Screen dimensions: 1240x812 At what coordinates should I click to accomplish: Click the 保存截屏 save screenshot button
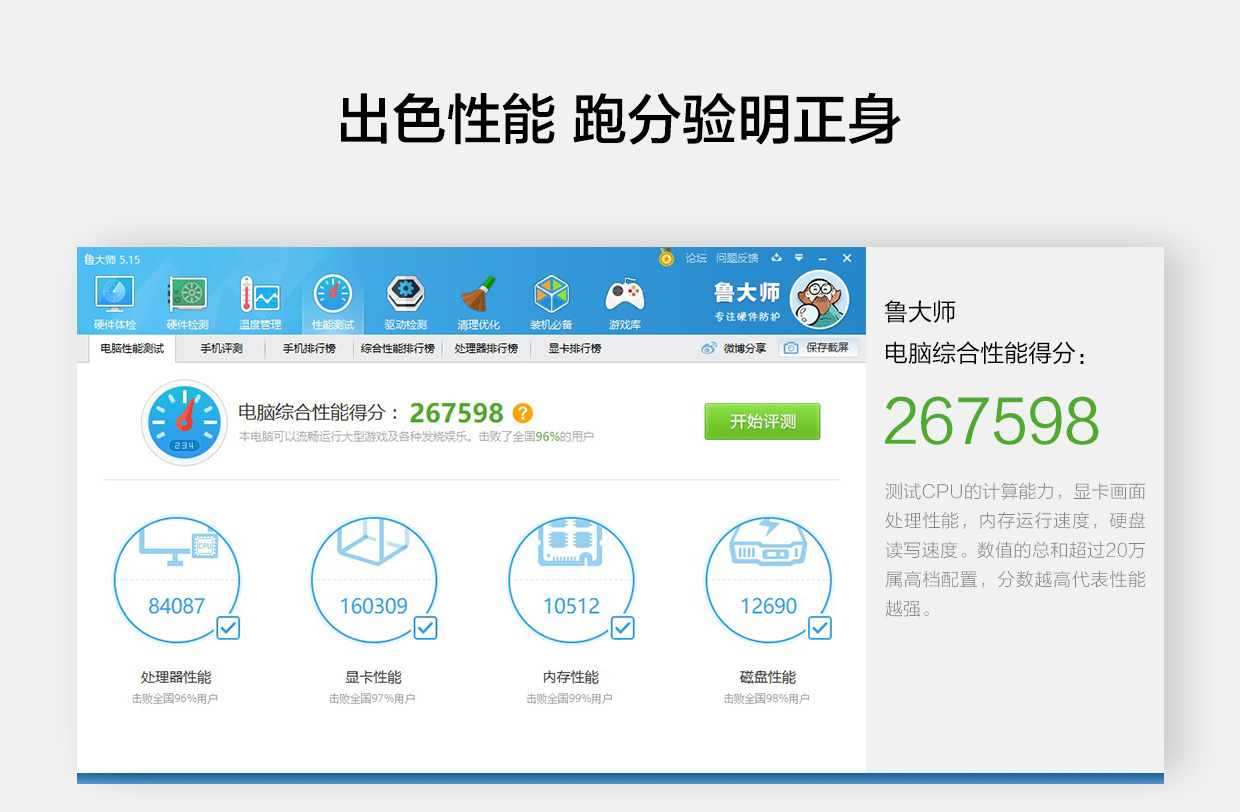click(x=819, y=348)
